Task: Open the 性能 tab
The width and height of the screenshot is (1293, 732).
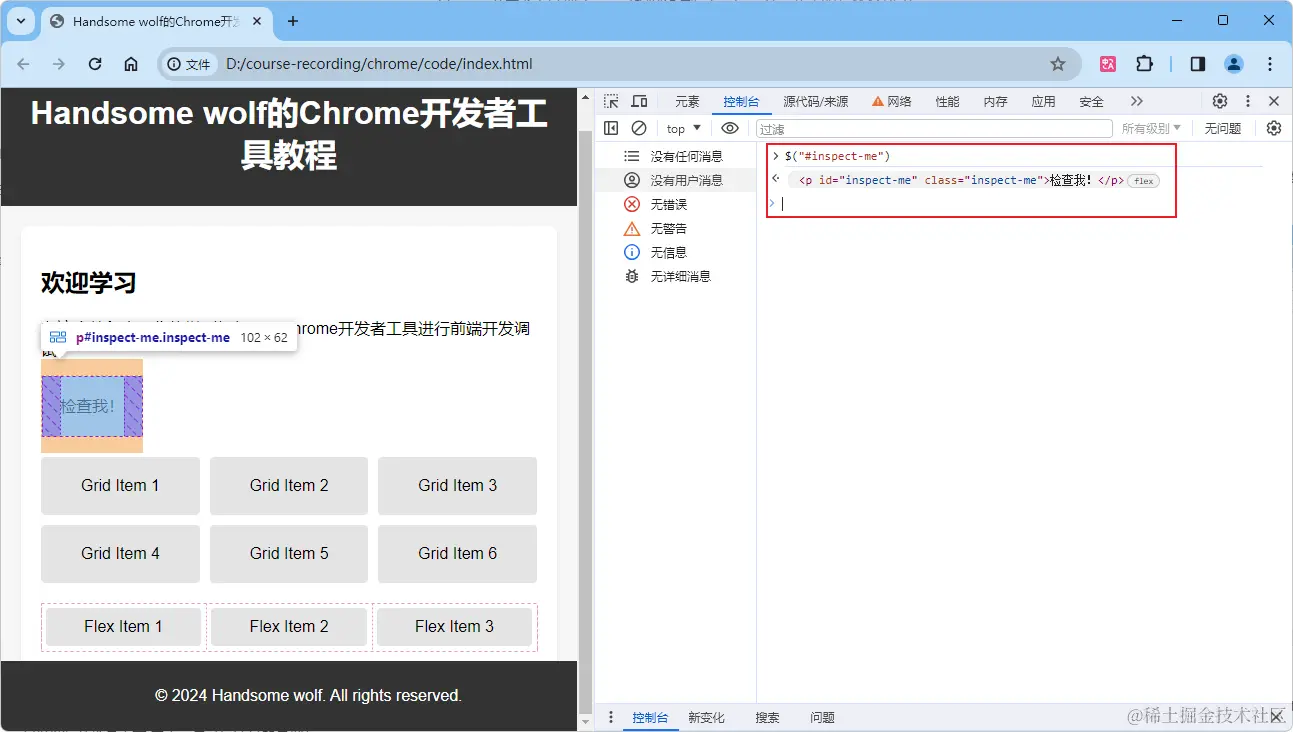Action: click(x=947, y=102)
